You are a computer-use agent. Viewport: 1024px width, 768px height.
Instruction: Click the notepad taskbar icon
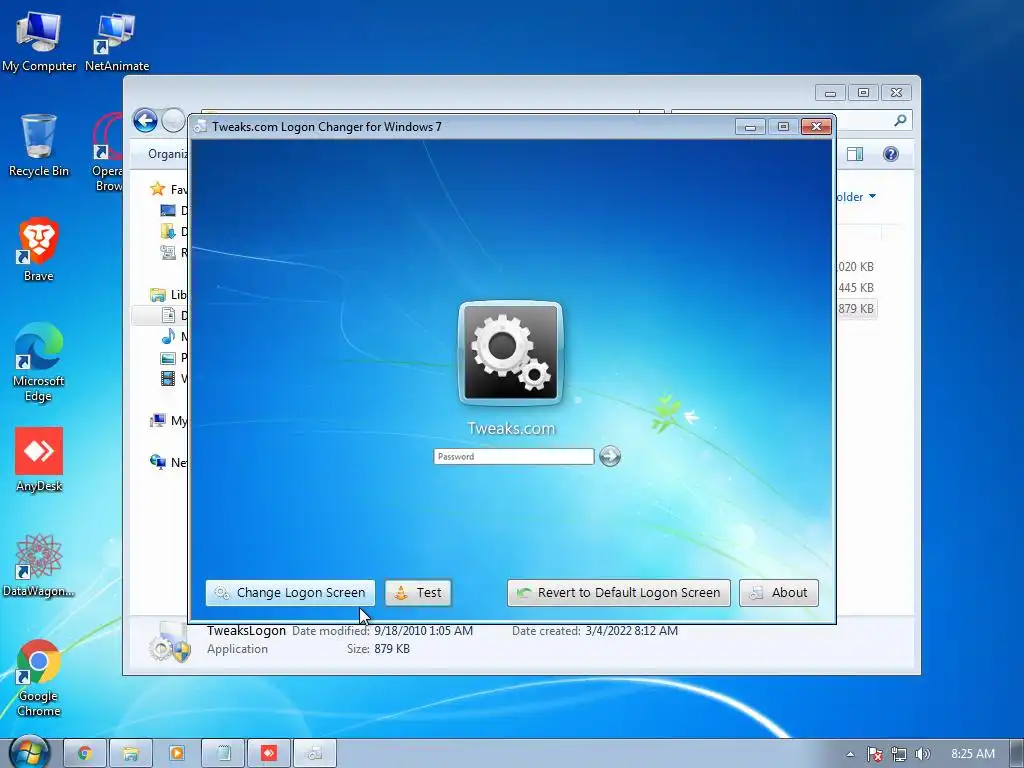(x=223, y=753)
